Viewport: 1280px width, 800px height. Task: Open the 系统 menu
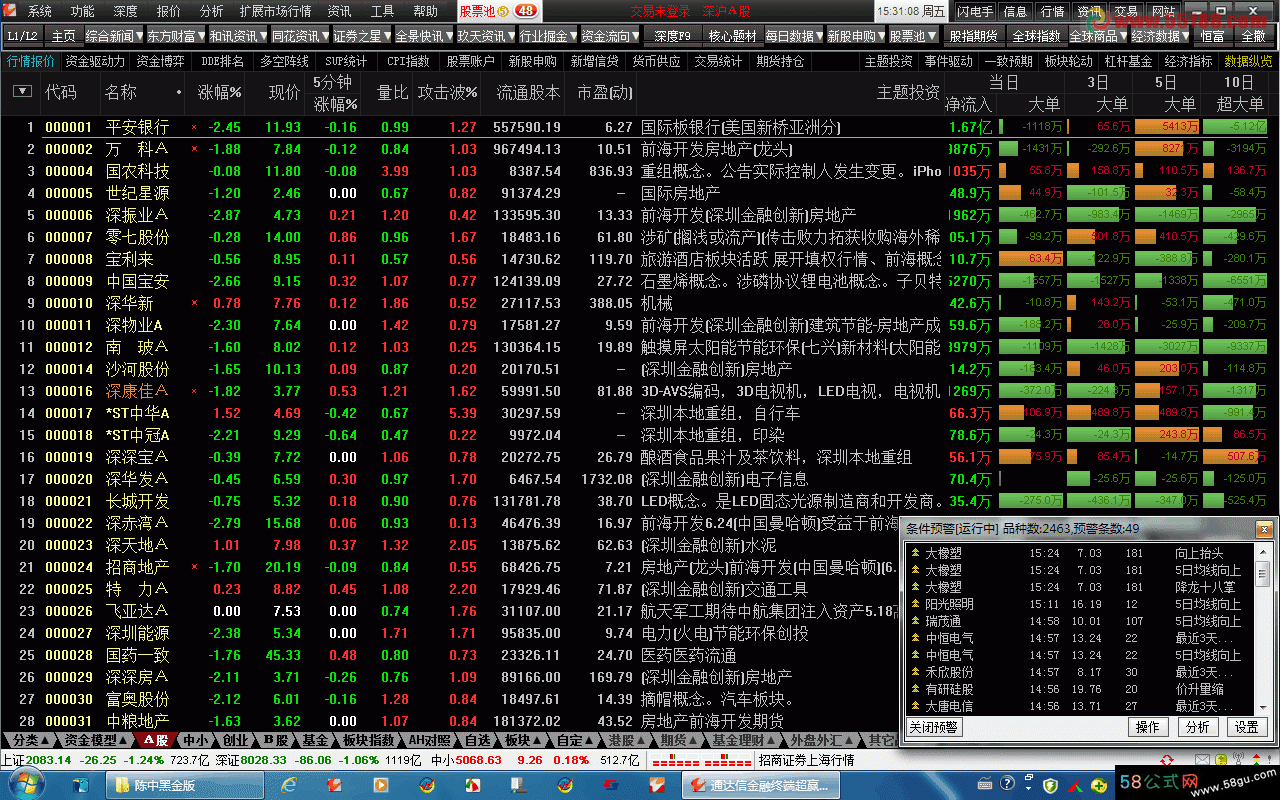click(x=40, y=11)
